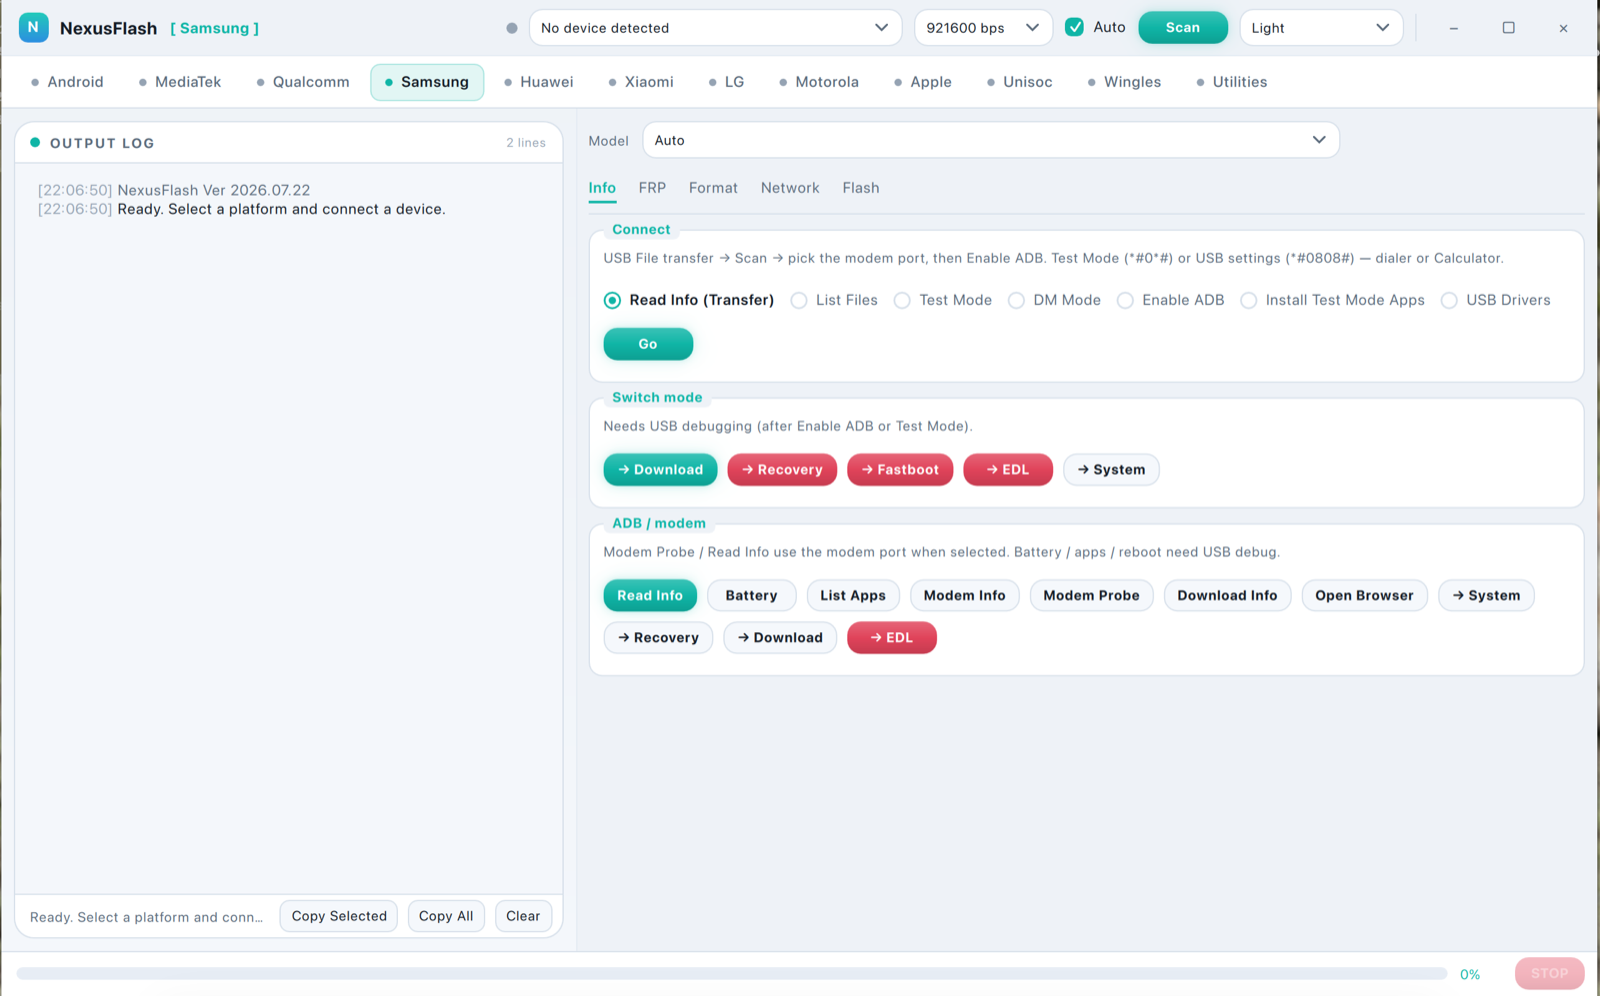1600x996 pixels.
Task: Click the Modem Info button
Action: pyautogui.click(x=965, y=596)
